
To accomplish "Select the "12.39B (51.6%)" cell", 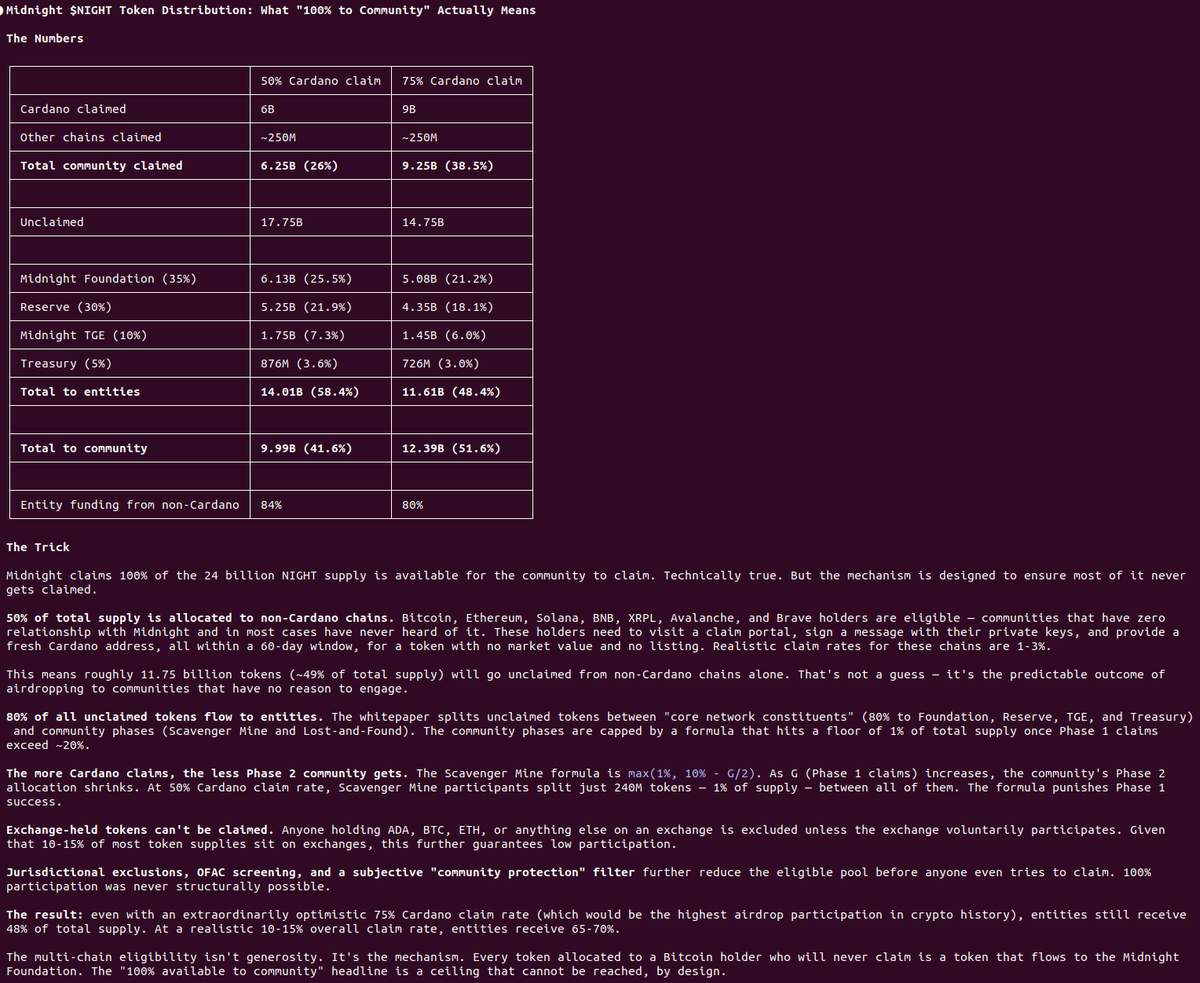I will tap(451, 448).
